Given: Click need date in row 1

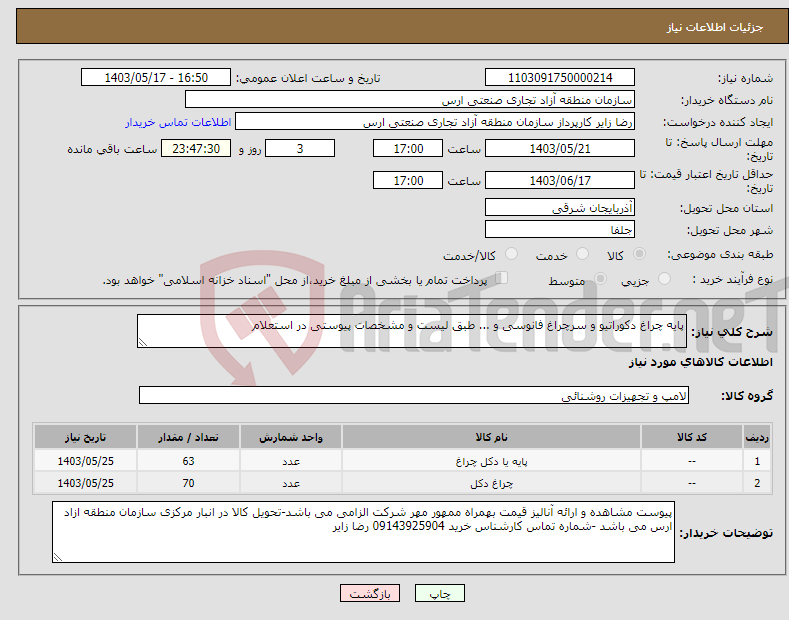Looking at the screenshot, I should [x=86, y=461].
